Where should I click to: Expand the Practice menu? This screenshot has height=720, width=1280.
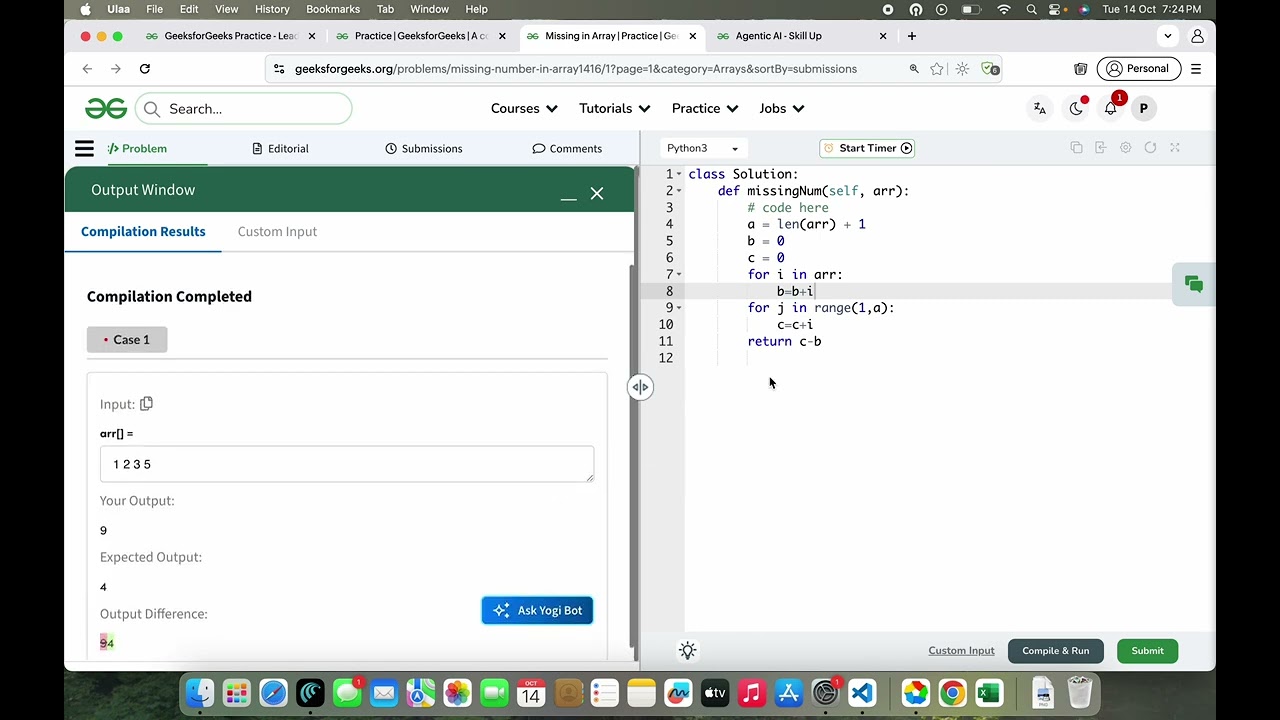(705, 108)
